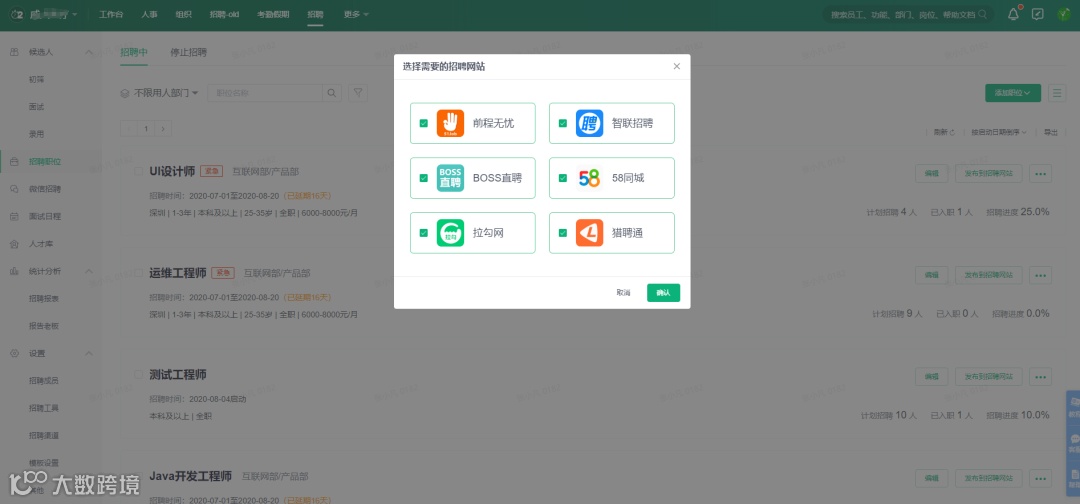Tick the checkbox beside UI设计师
1080x504 pixels.
pos(138,171)
